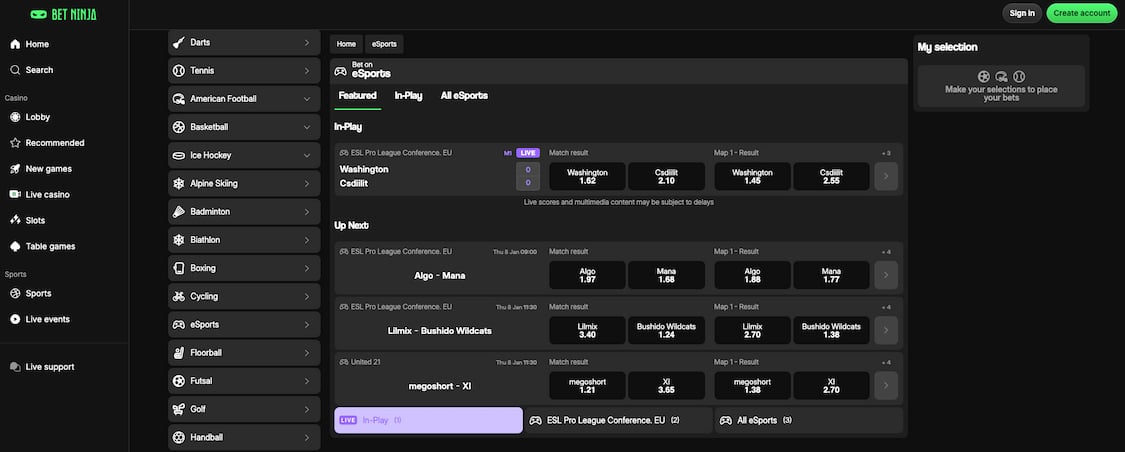
Task: Click the American Football helmet icon
Action: point(179,99)
